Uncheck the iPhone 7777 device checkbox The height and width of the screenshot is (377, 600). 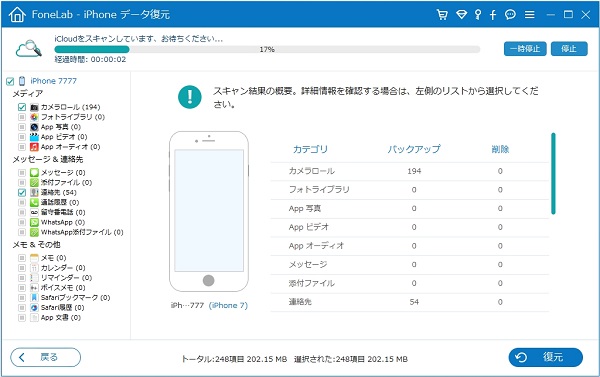(10, 81)
